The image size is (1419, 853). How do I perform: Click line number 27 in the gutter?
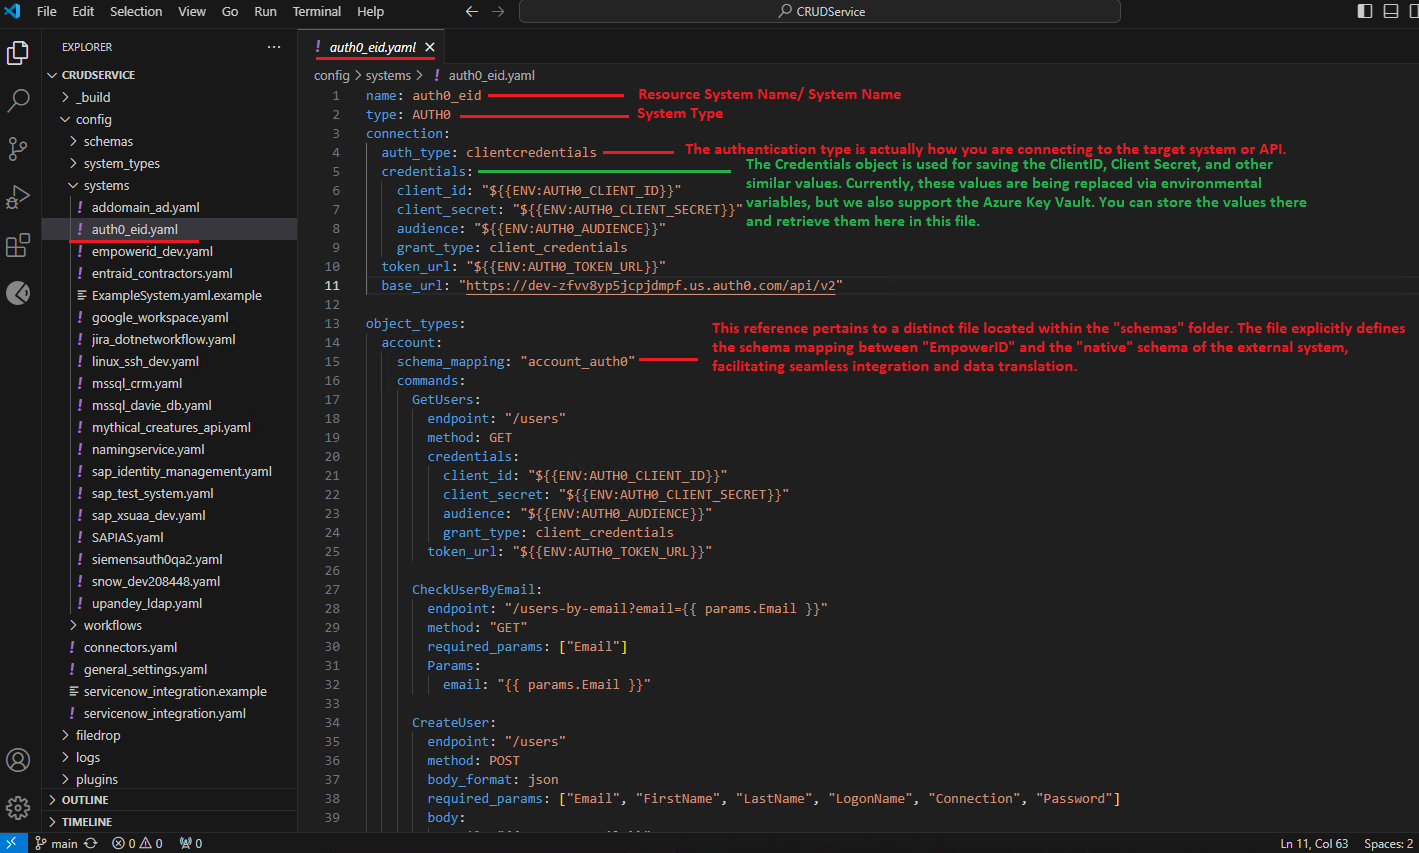(332, 589)
